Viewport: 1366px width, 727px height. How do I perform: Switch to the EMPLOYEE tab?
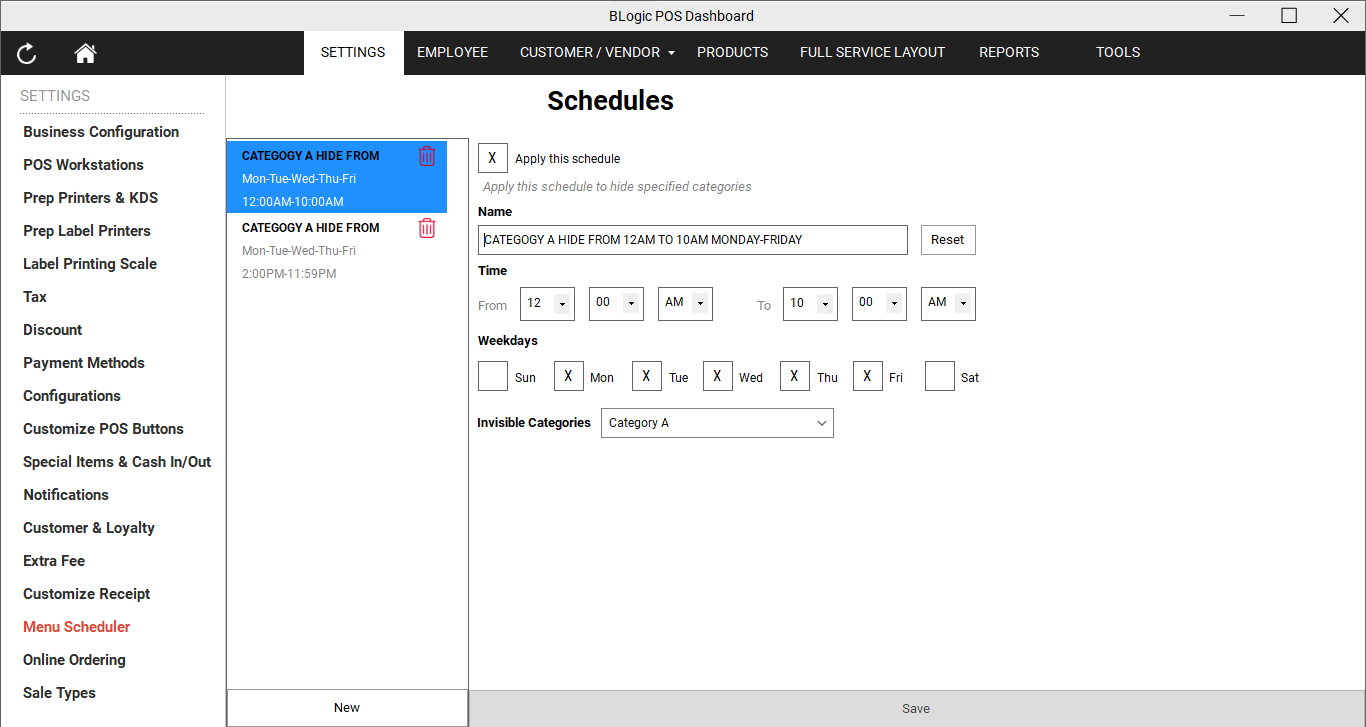click(x=452, y=53)
